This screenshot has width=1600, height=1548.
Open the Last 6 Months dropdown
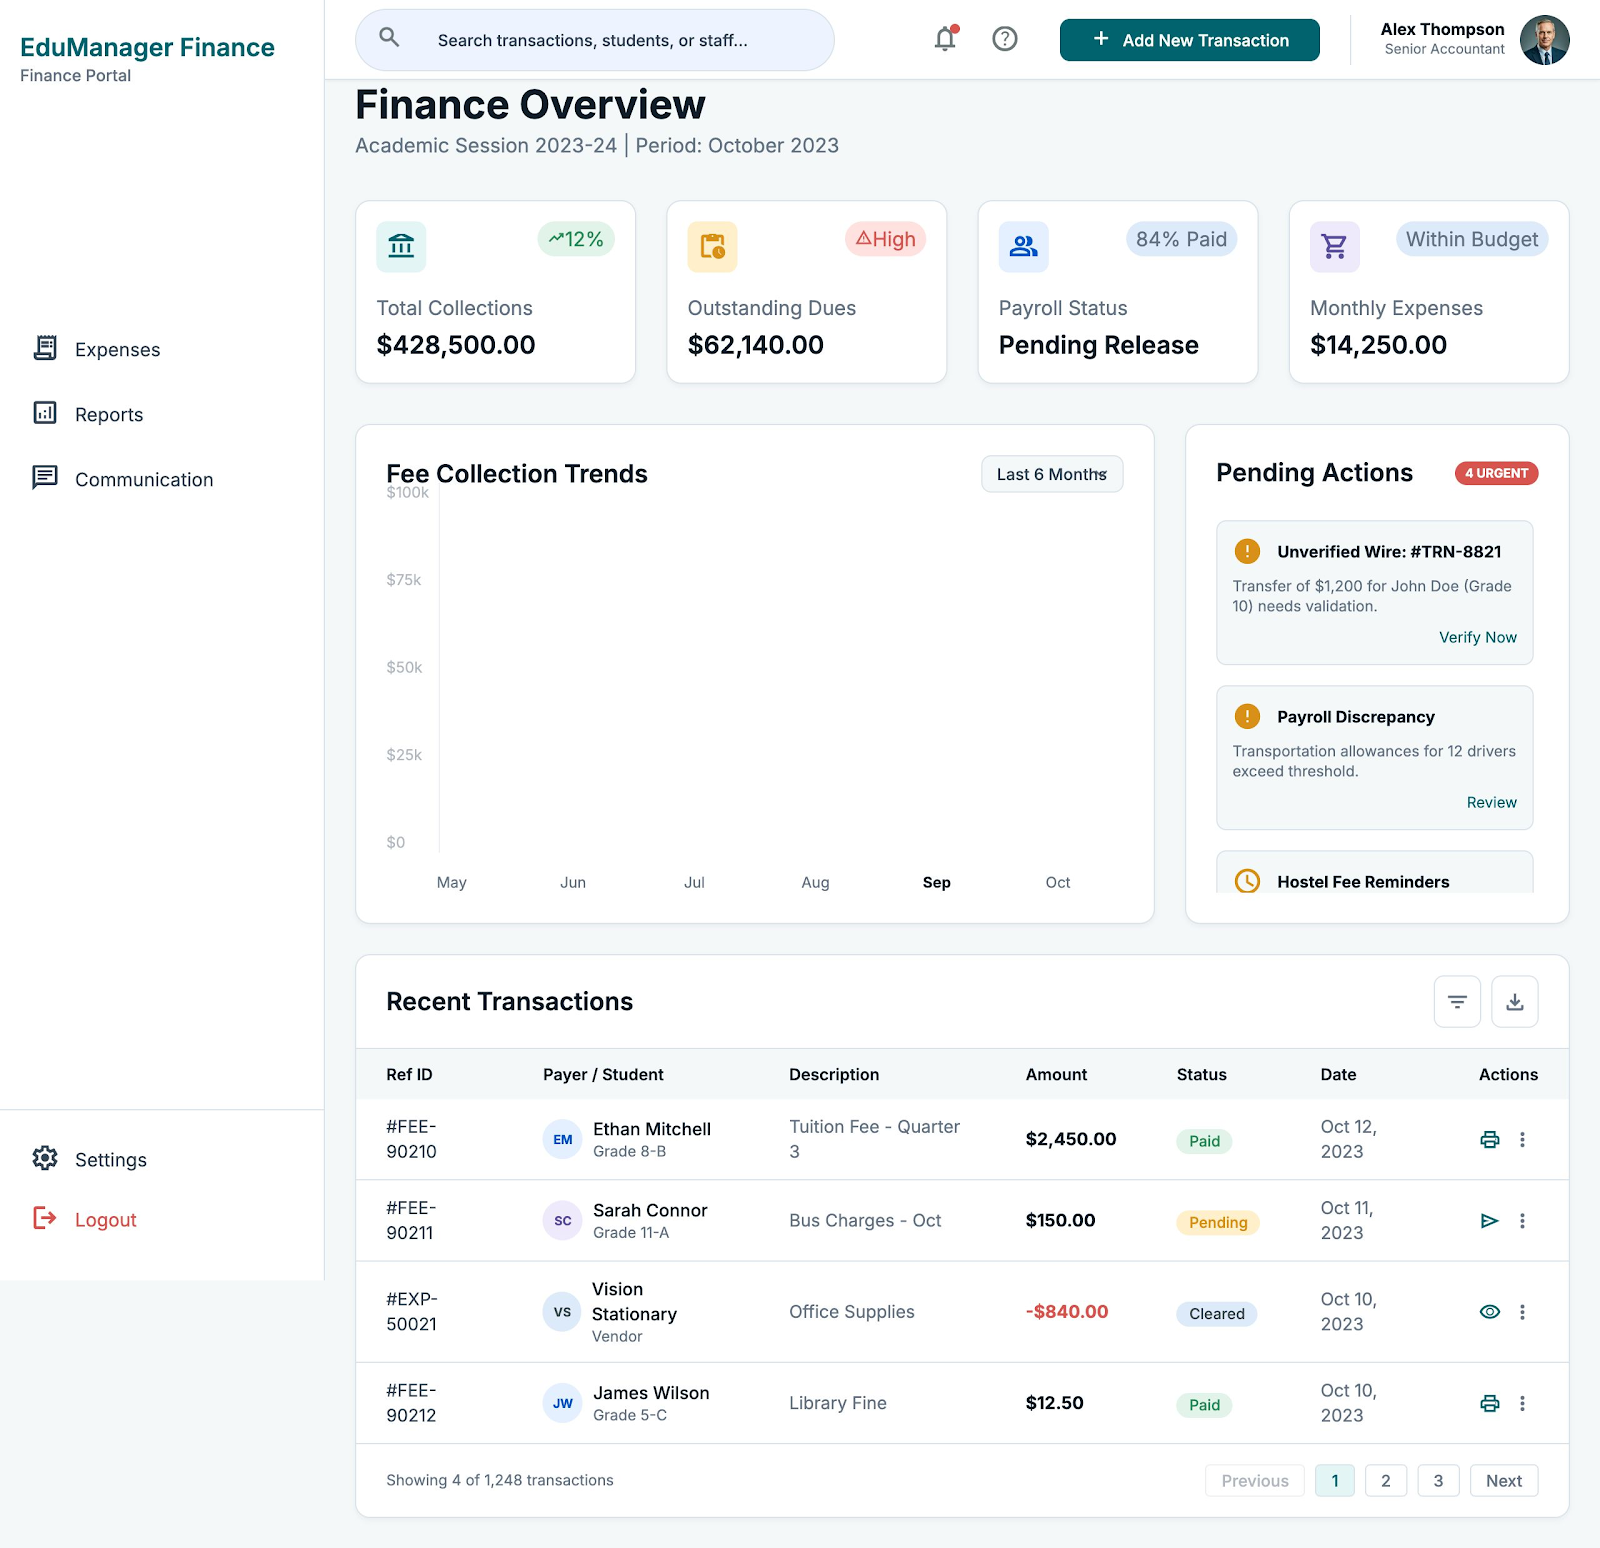pyautogui.click(x=1052, y=474)
